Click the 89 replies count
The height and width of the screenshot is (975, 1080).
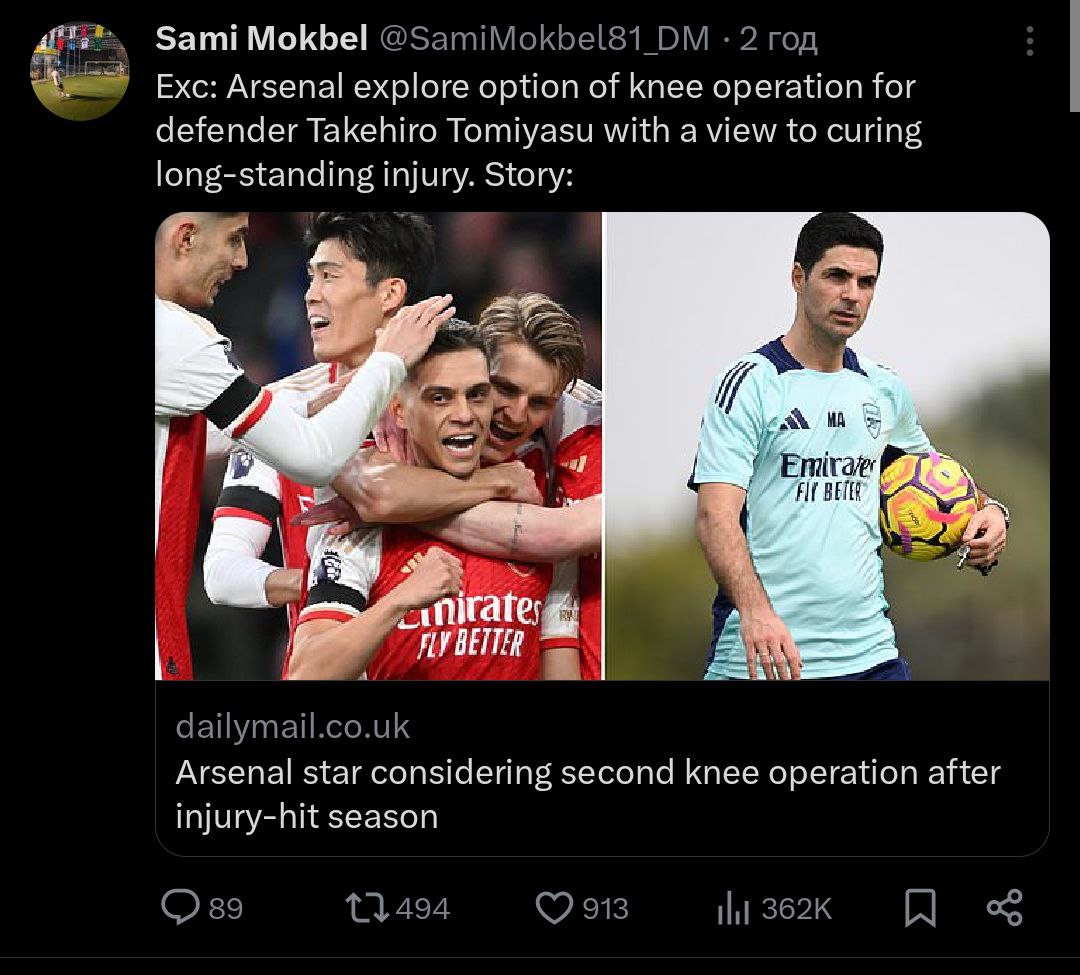point(226,908)
